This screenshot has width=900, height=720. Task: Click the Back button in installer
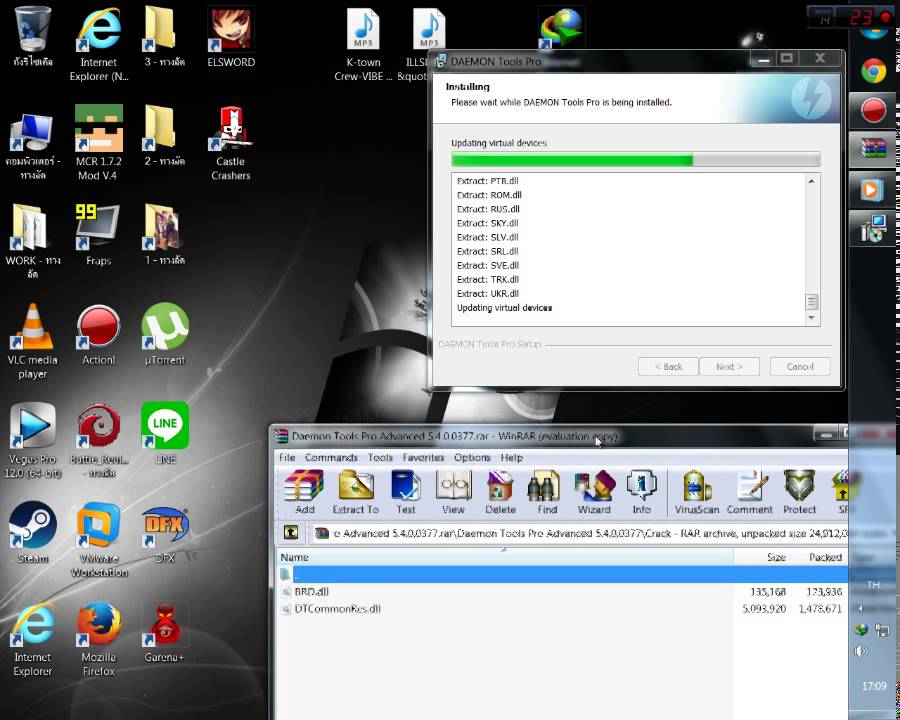[668, 366]
